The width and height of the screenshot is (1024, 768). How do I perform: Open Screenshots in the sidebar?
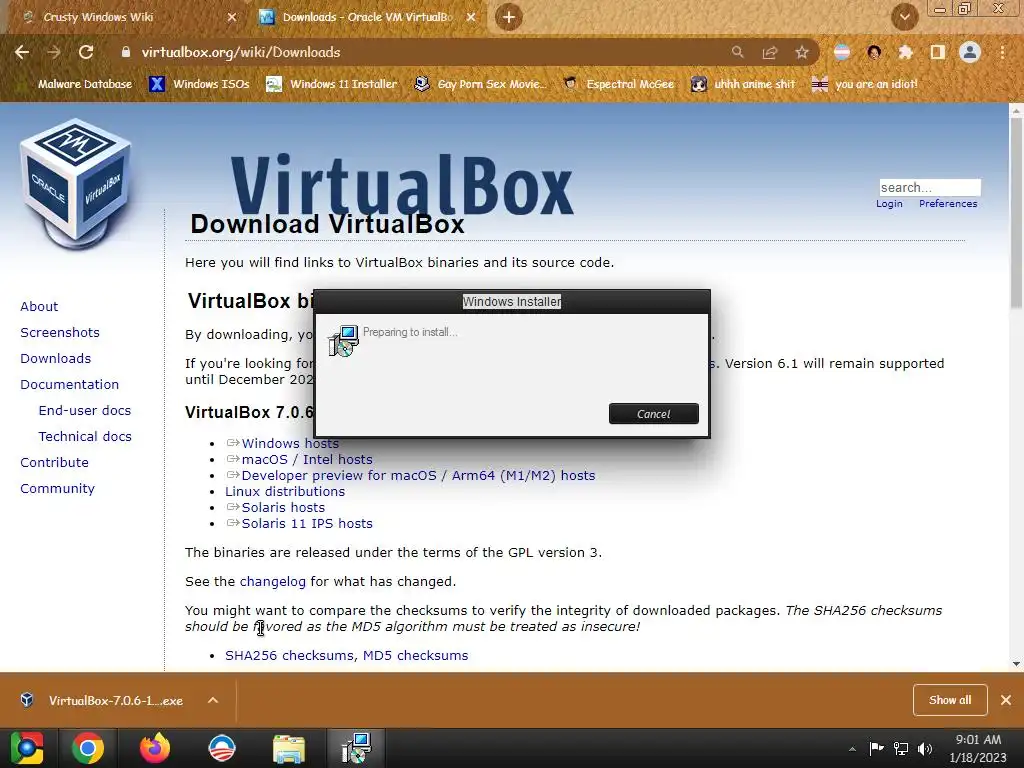point(60,332)
